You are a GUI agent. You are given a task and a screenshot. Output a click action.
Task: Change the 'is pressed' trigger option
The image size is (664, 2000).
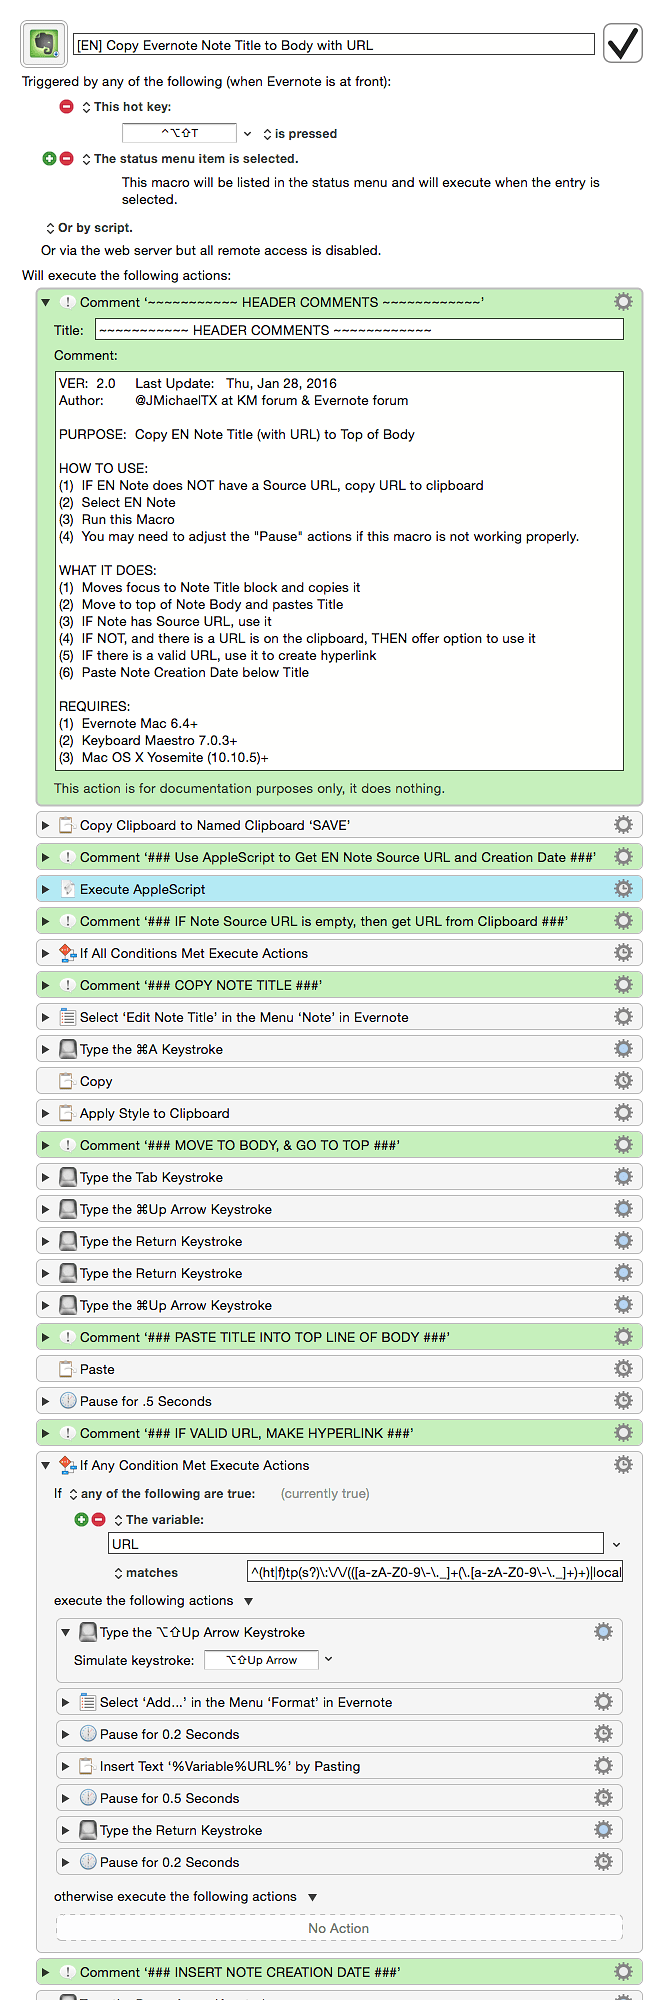pos(300,134)
